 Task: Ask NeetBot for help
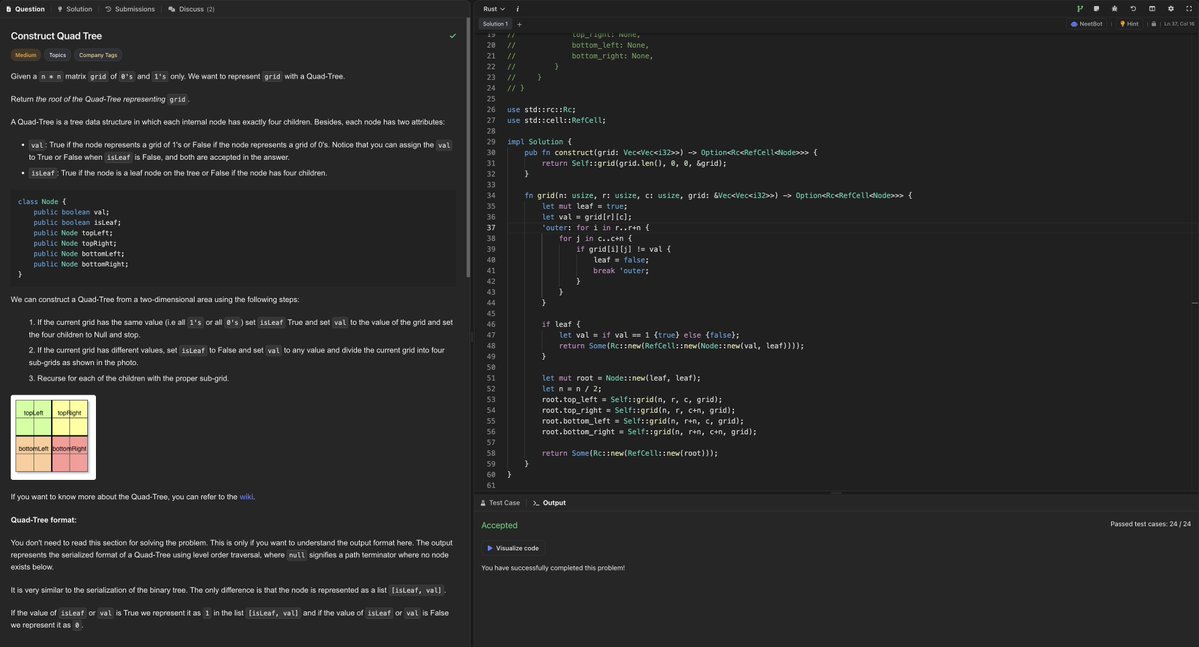pos(1087,24)
